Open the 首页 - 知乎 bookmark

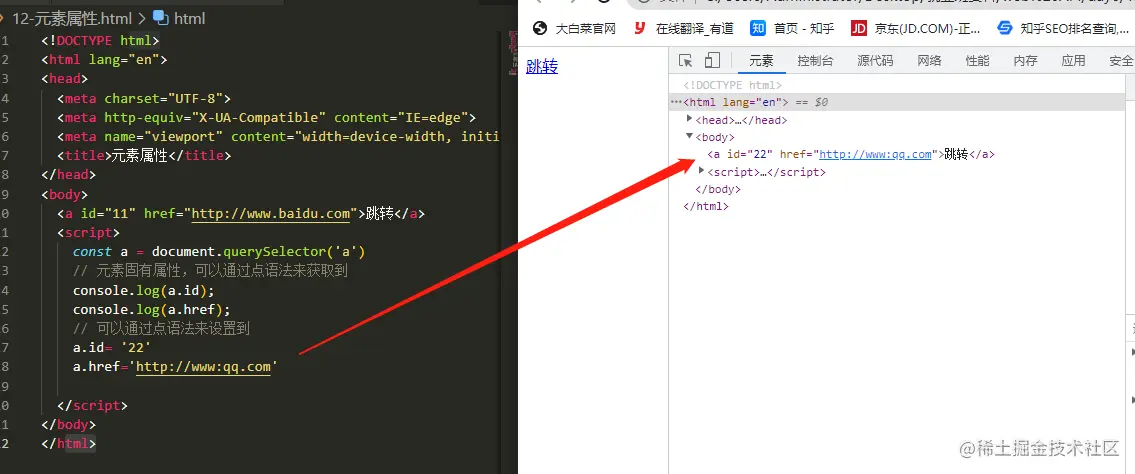(x=793, y=28)
